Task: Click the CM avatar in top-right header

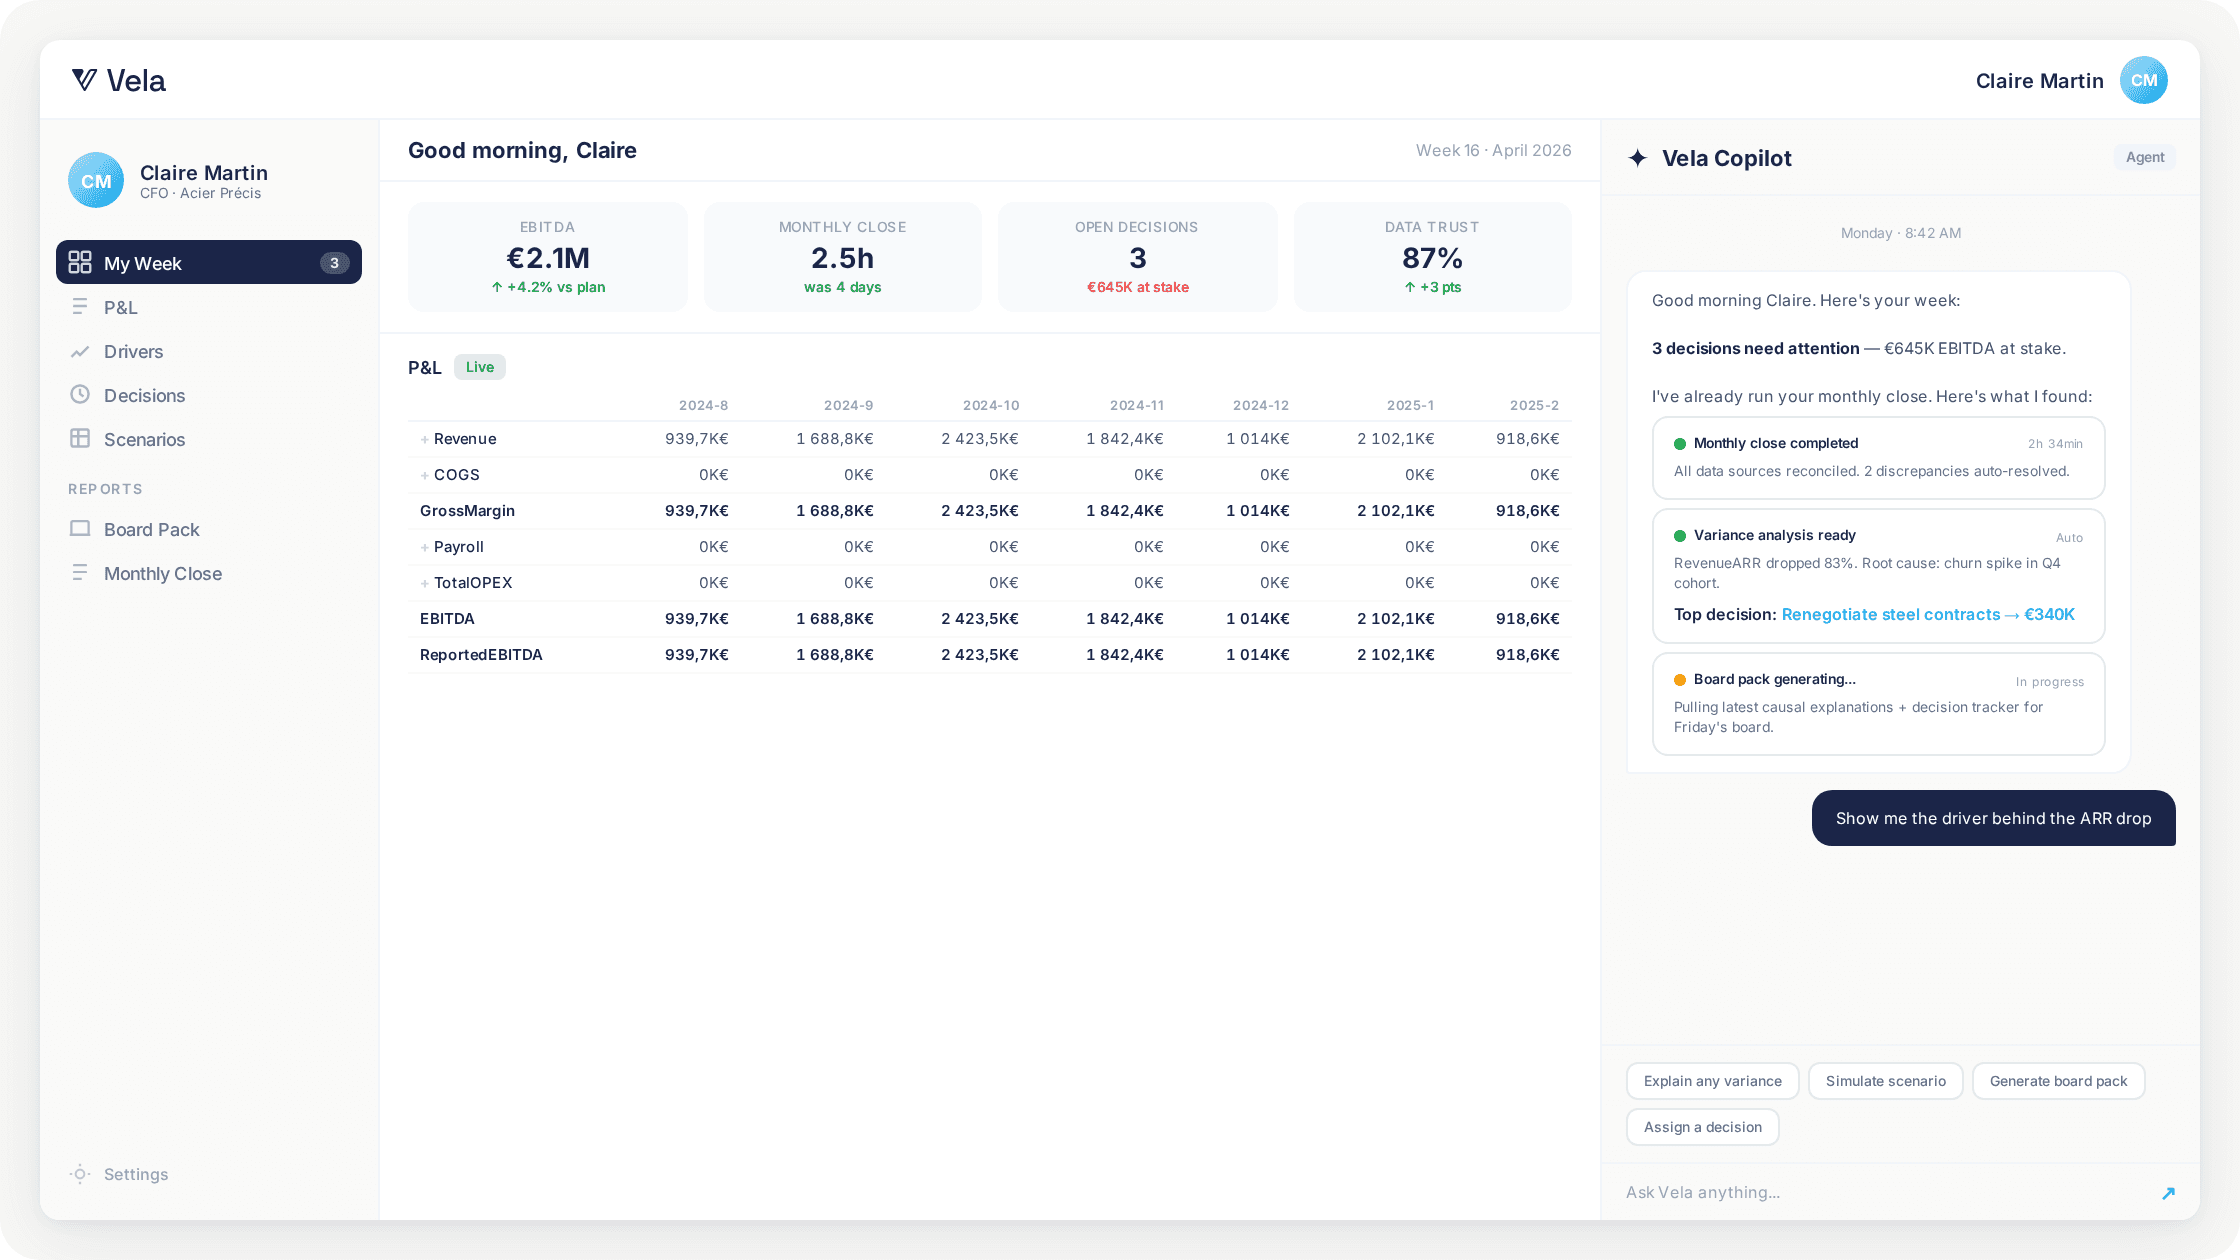Action: [2143, 80]
